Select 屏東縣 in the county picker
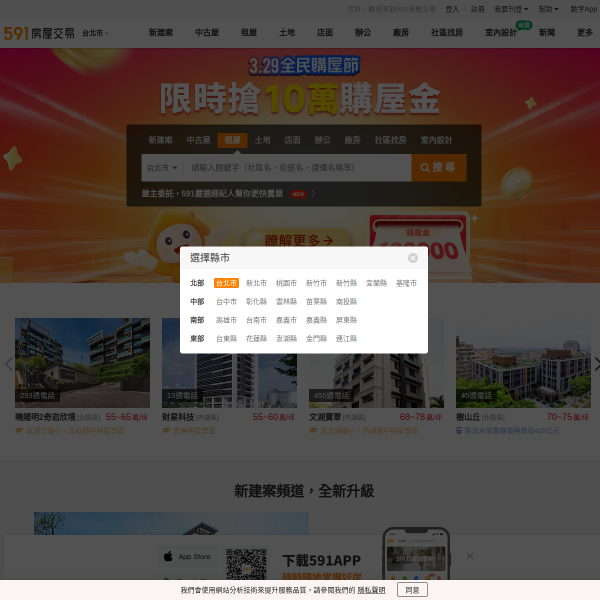Viewport: 600px width, 600px height. [x=346, y=320]
